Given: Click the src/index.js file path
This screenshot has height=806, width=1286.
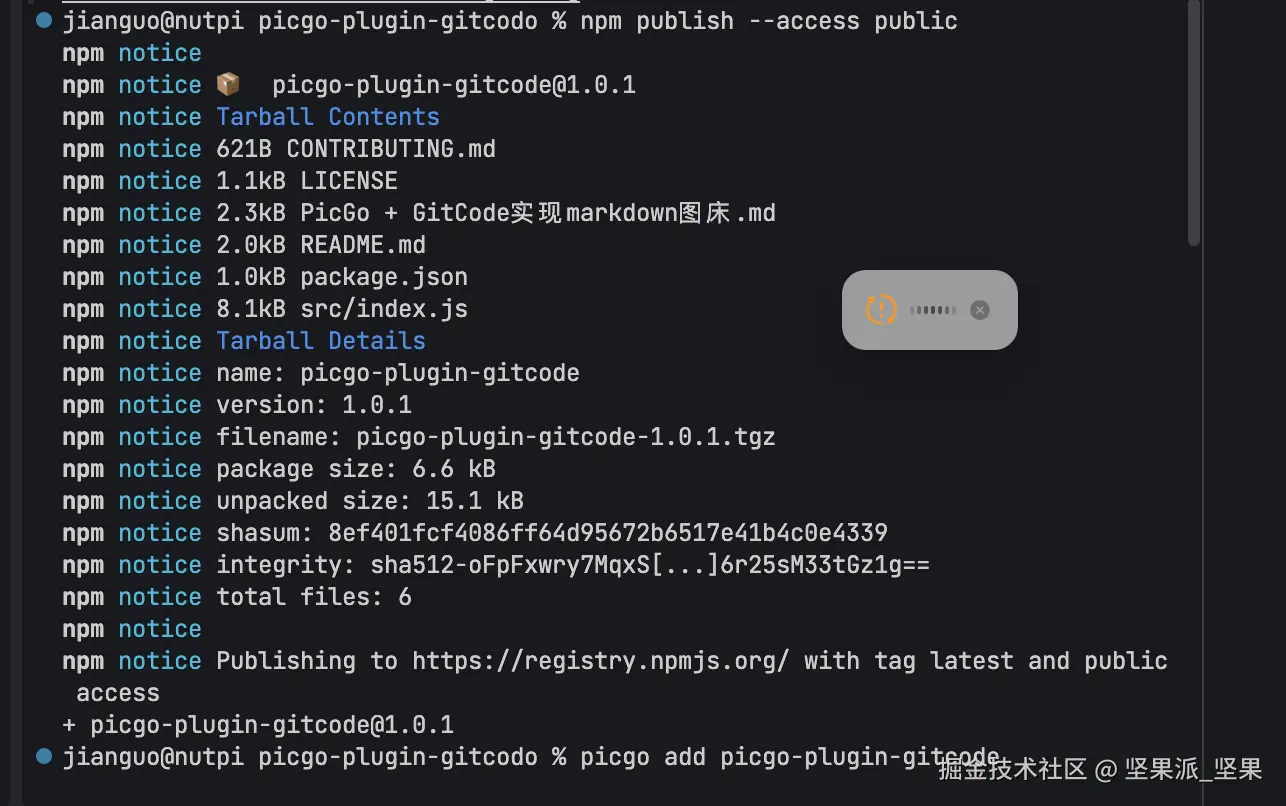Looking at the screenshot, I should 384,309.
